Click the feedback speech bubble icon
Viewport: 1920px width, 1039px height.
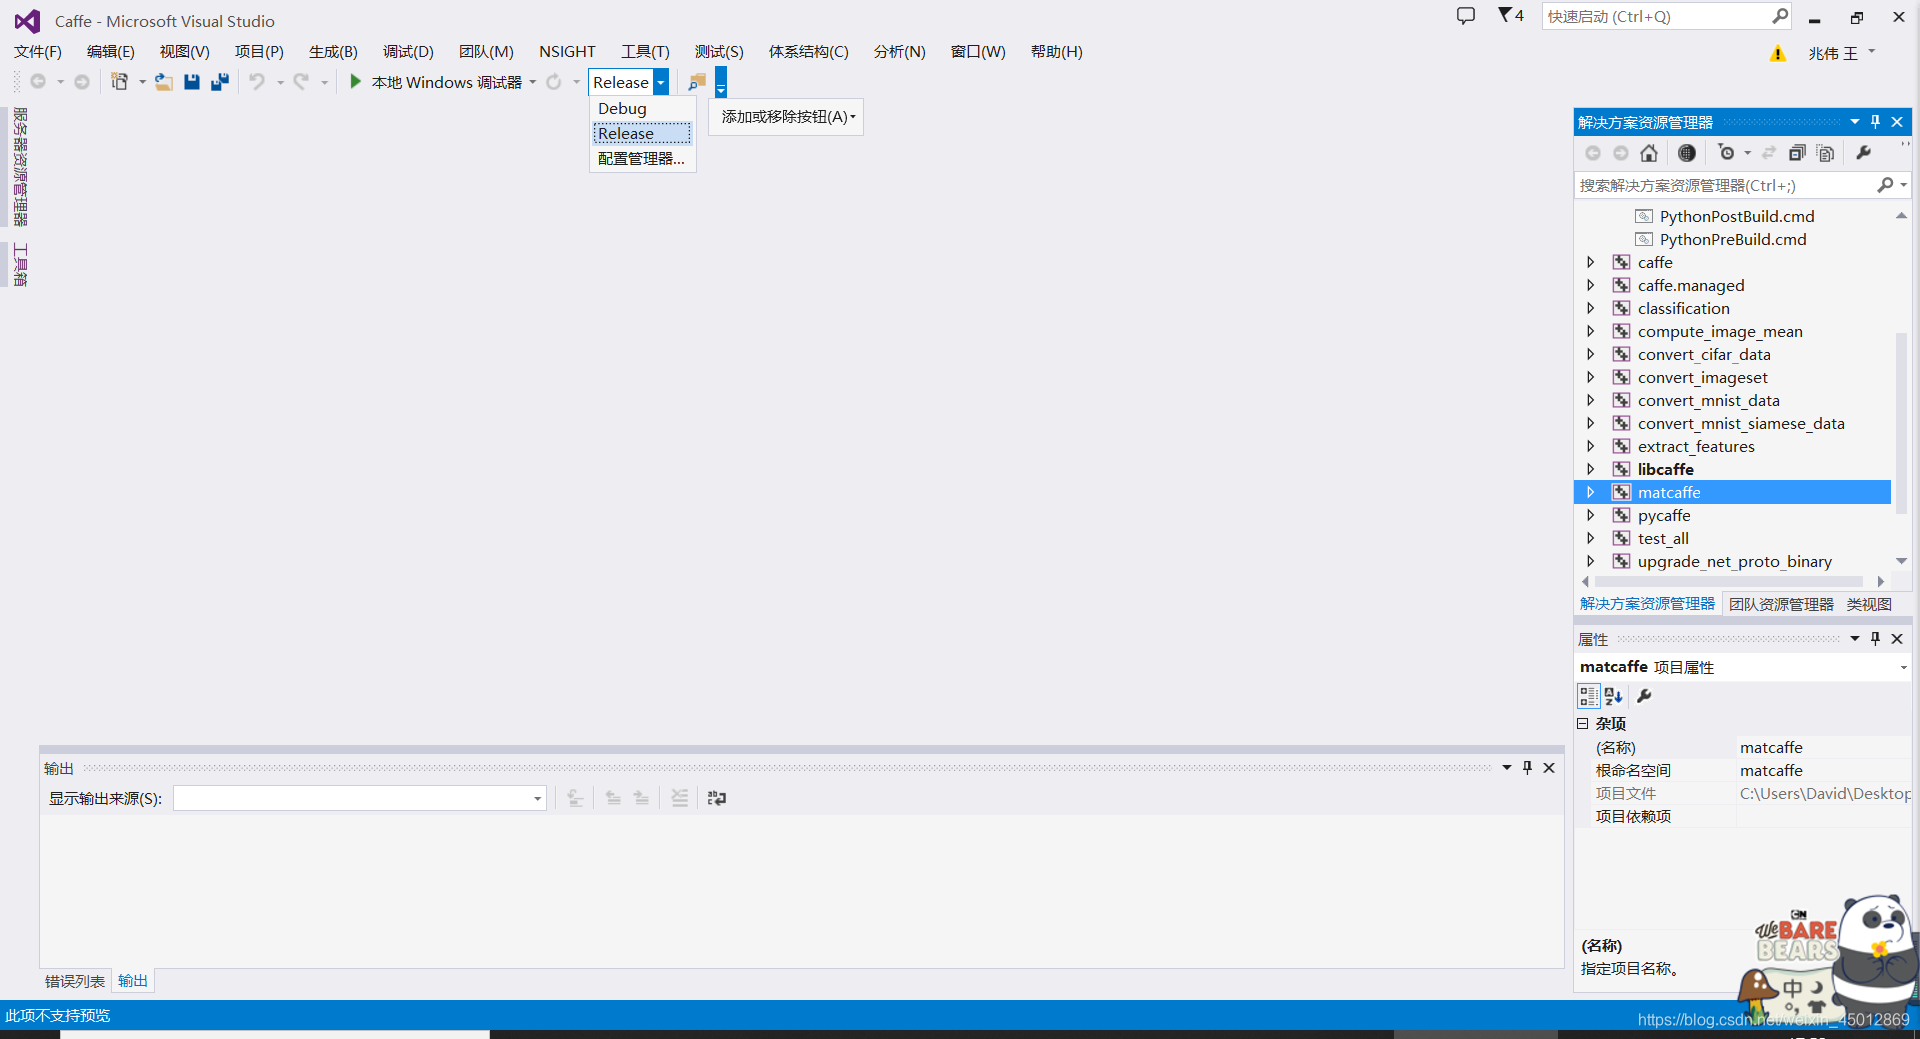click(x=1466, y=16)
